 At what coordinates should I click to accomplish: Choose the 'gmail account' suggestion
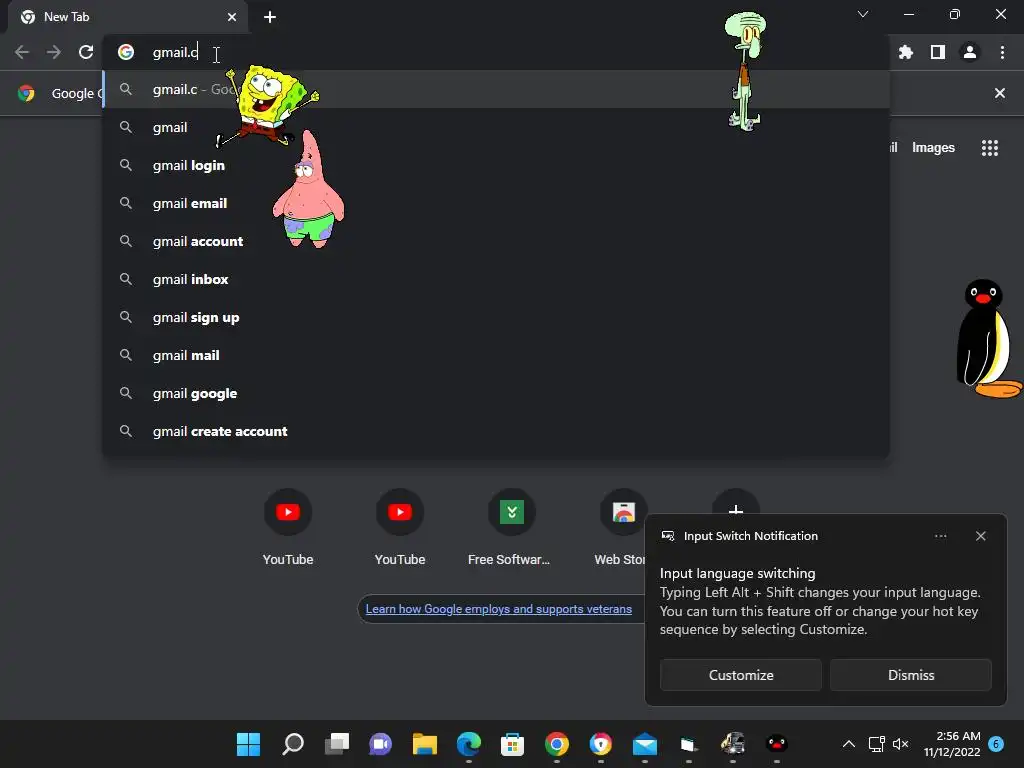pyautogui.click(x=496, y=241)
